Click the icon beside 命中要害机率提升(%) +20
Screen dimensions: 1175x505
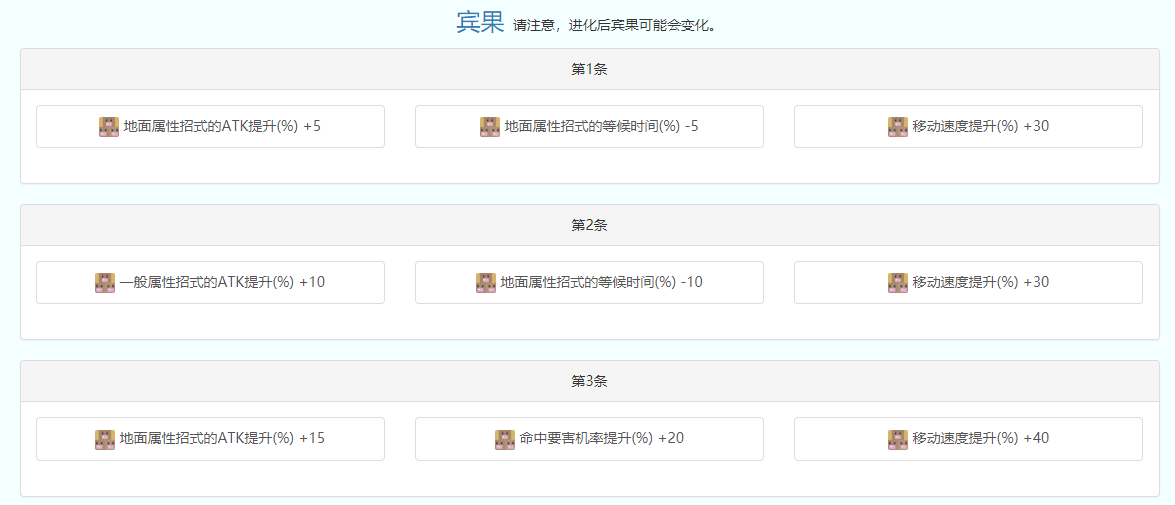coord(505,439)
